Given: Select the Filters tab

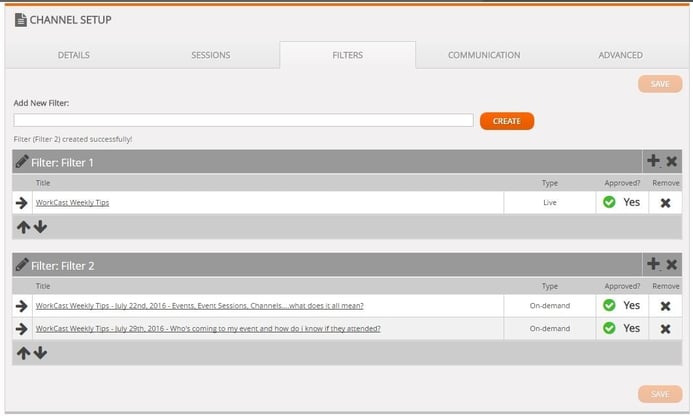Looking at the screenshot, I should pyautogui.click(x=347, y=55).
